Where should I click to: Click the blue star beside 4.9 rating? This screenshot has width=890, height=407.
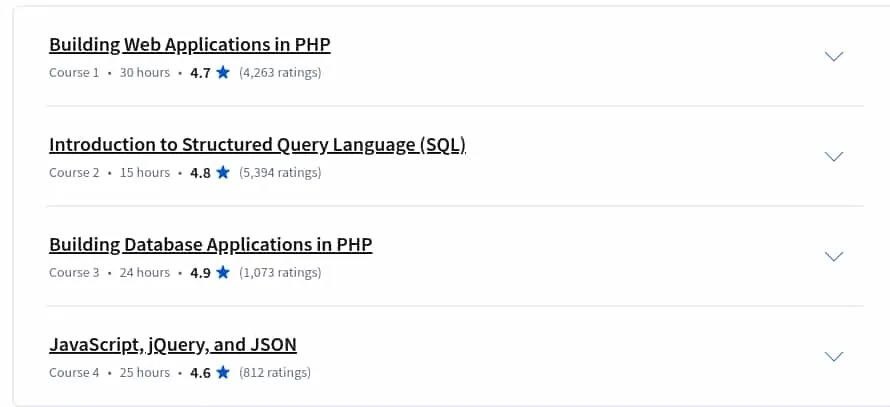pyautogui.click(x=223, y=272)
